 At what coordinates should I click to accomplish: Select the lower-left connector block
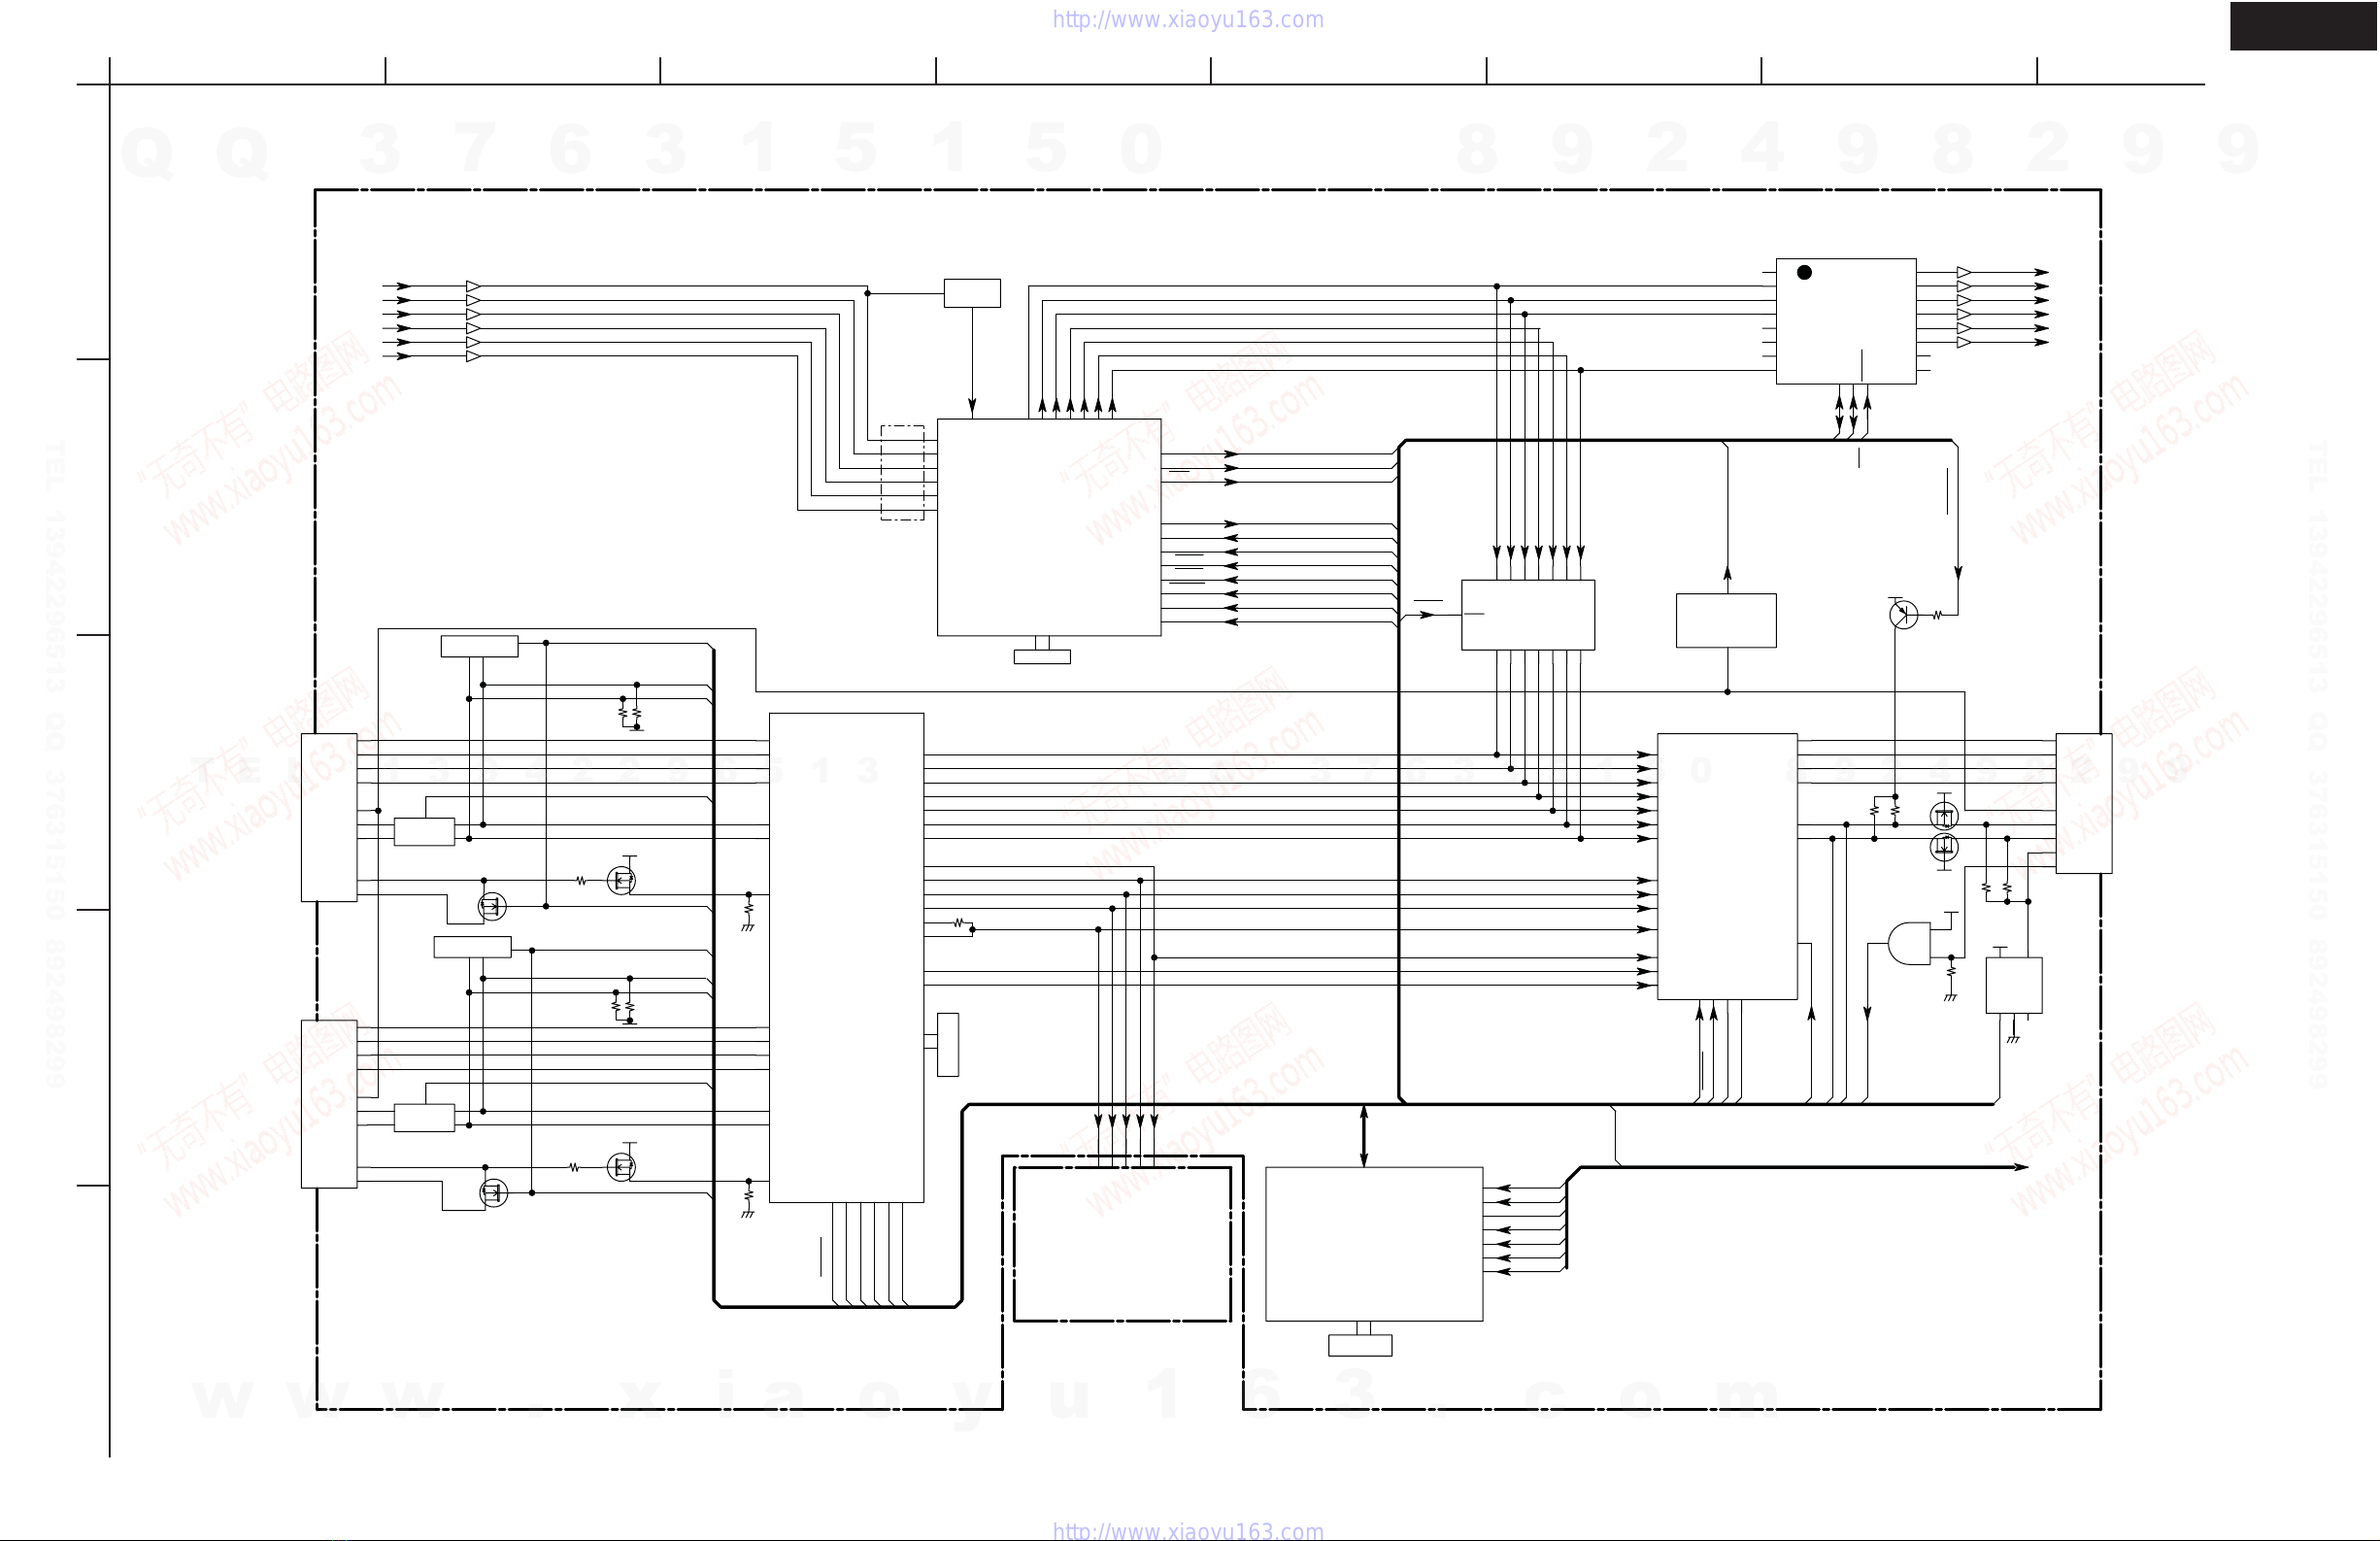329,1104
